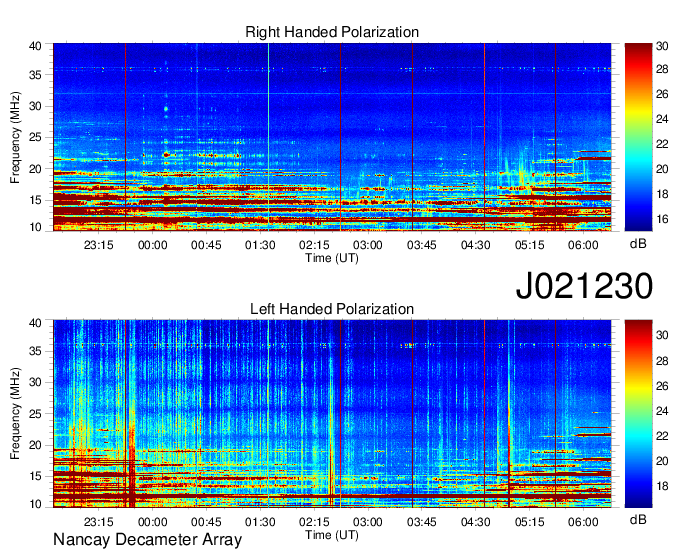
Task: Click 04:30 tick under left-handed plot
Action: click(x=475, y=522)
